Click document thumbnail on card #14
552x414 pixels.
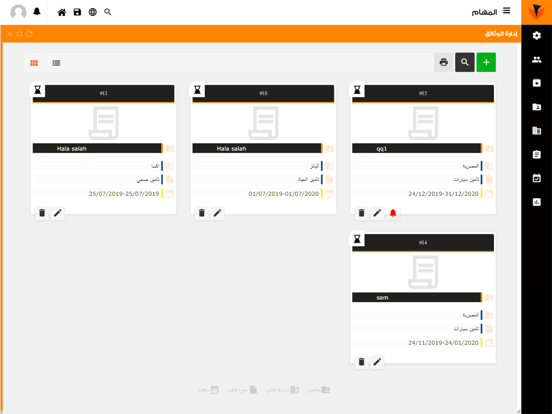423,272
